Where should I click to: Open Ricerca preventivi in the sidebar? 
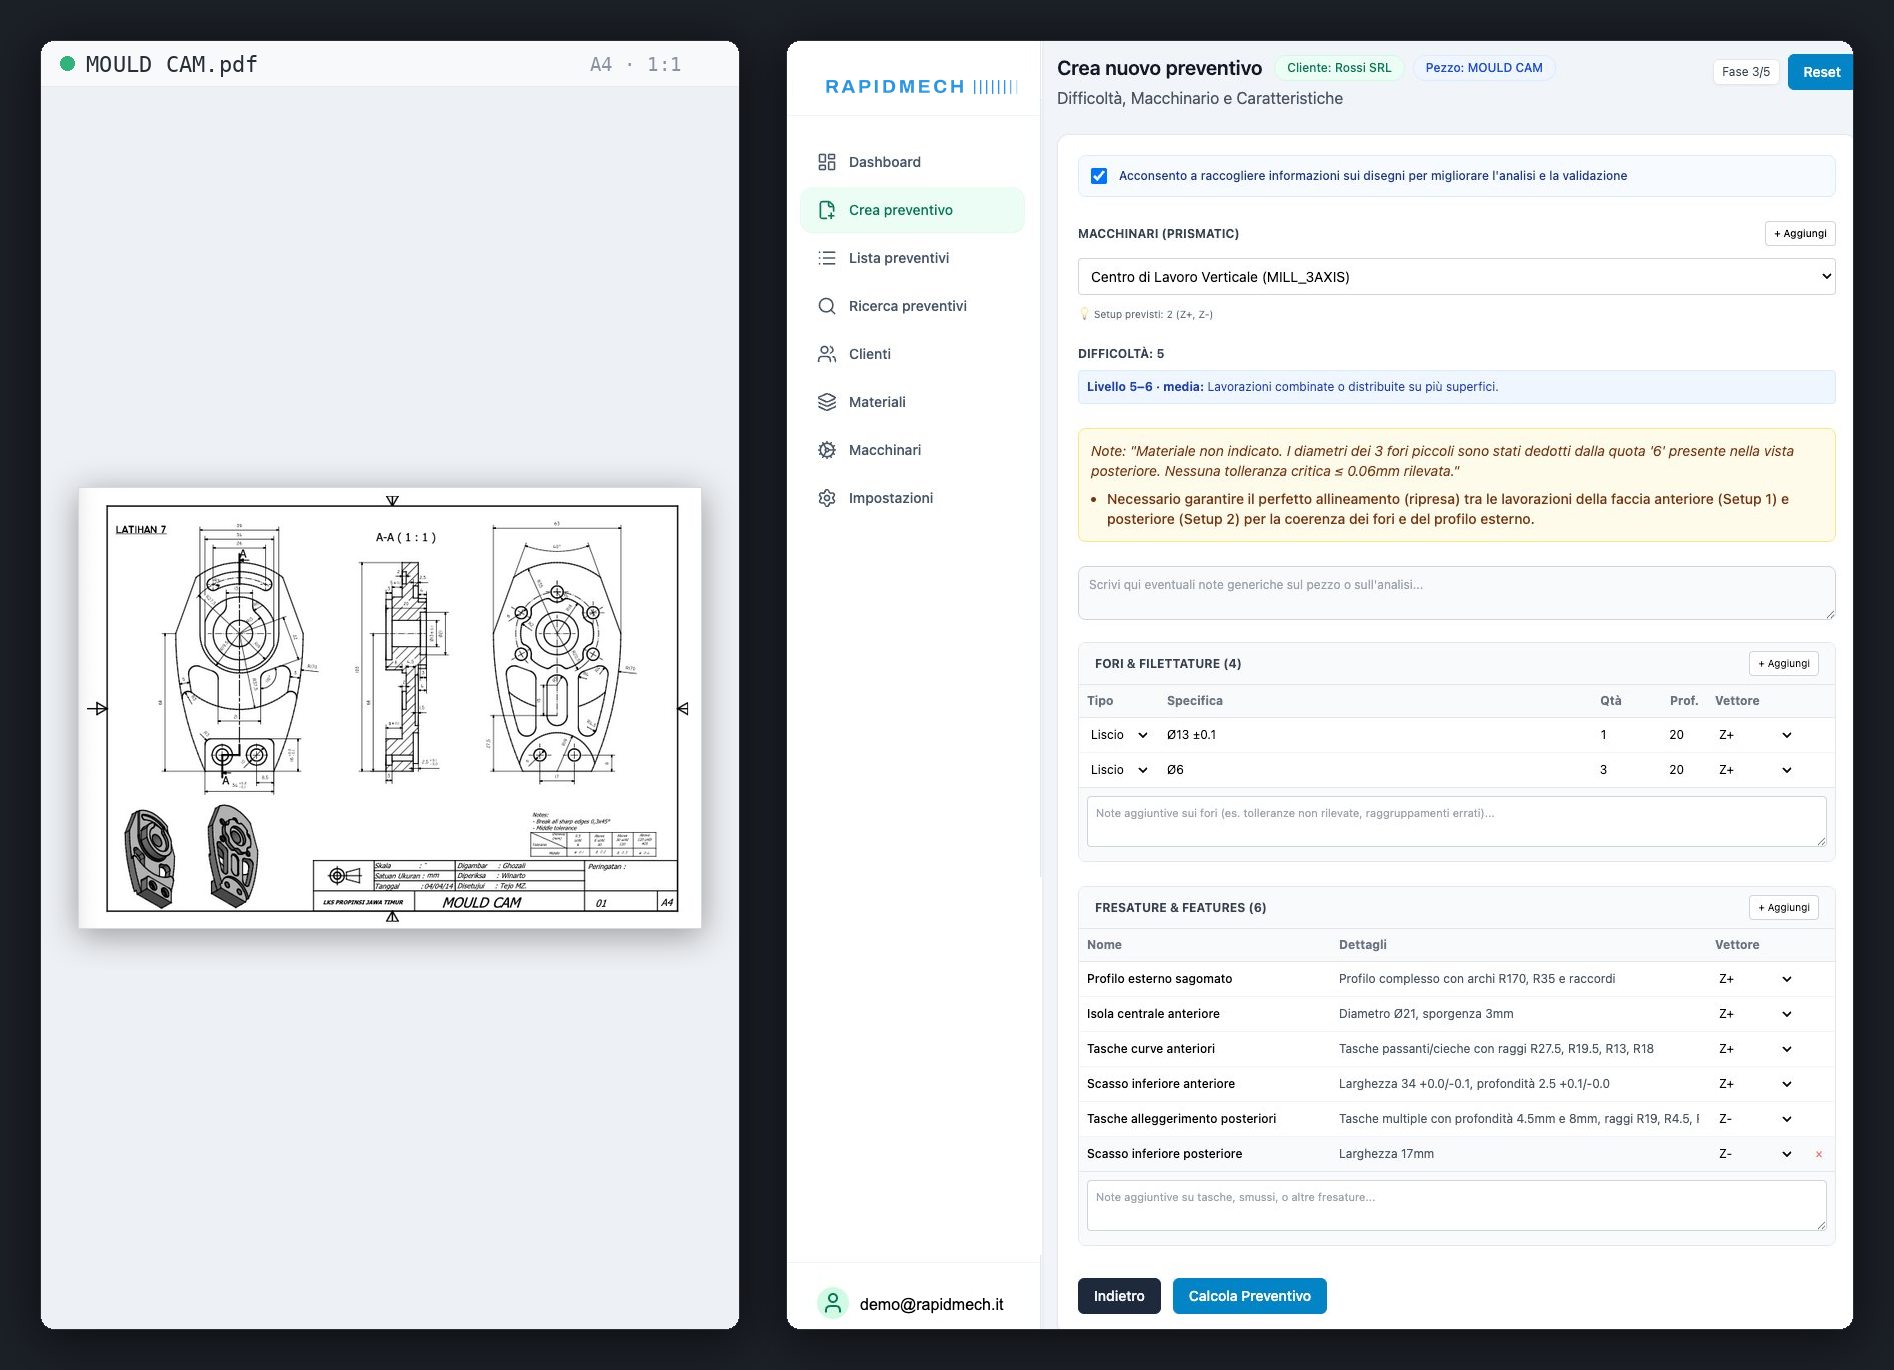click(912, 306)
